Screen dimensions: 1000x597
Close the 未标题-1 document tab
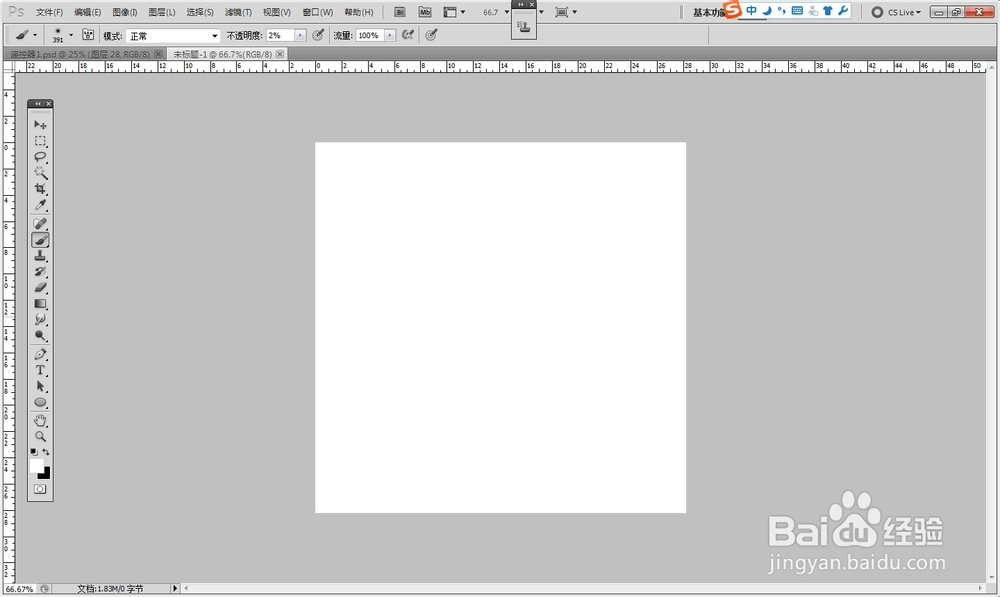(279, 54)
